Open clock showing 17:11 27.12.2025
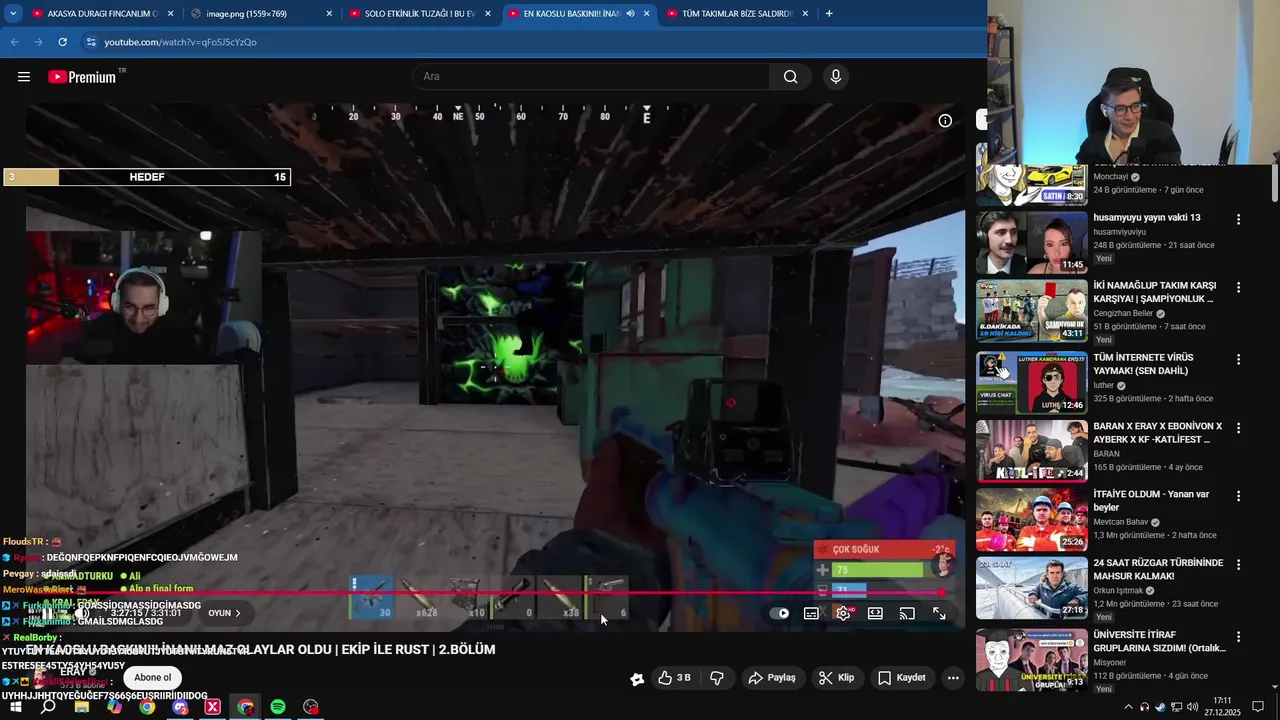 pyautogui.click(x=1222, y=707)
